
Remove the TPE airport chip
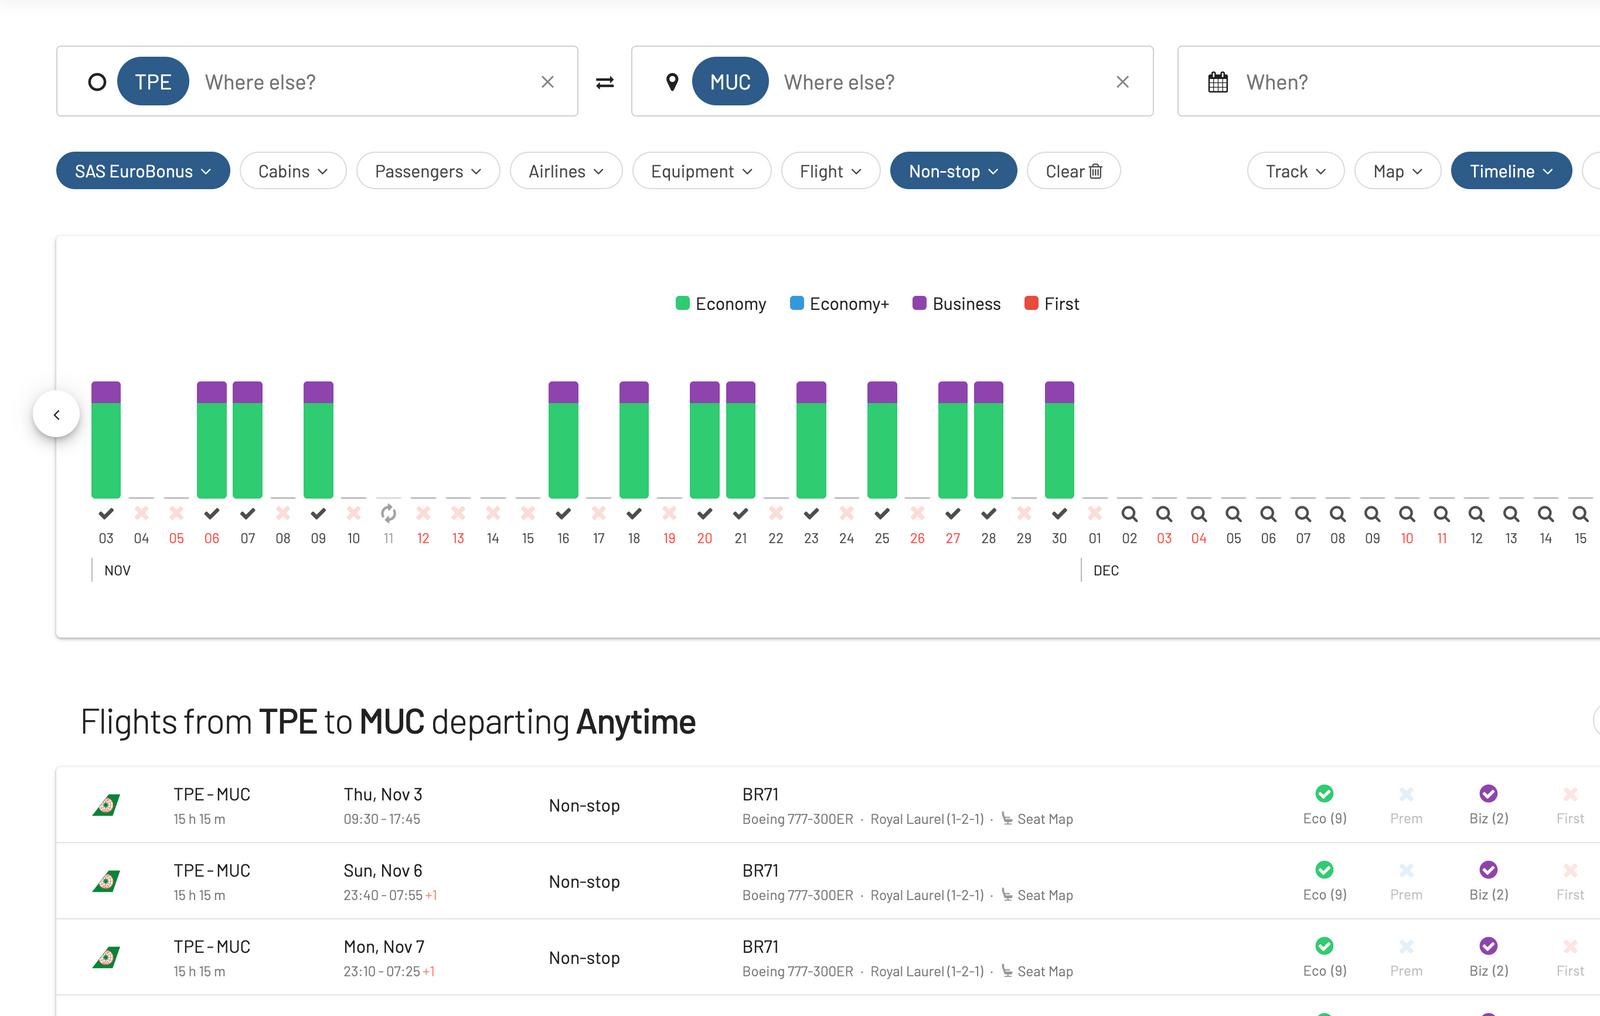click(153, 82)
